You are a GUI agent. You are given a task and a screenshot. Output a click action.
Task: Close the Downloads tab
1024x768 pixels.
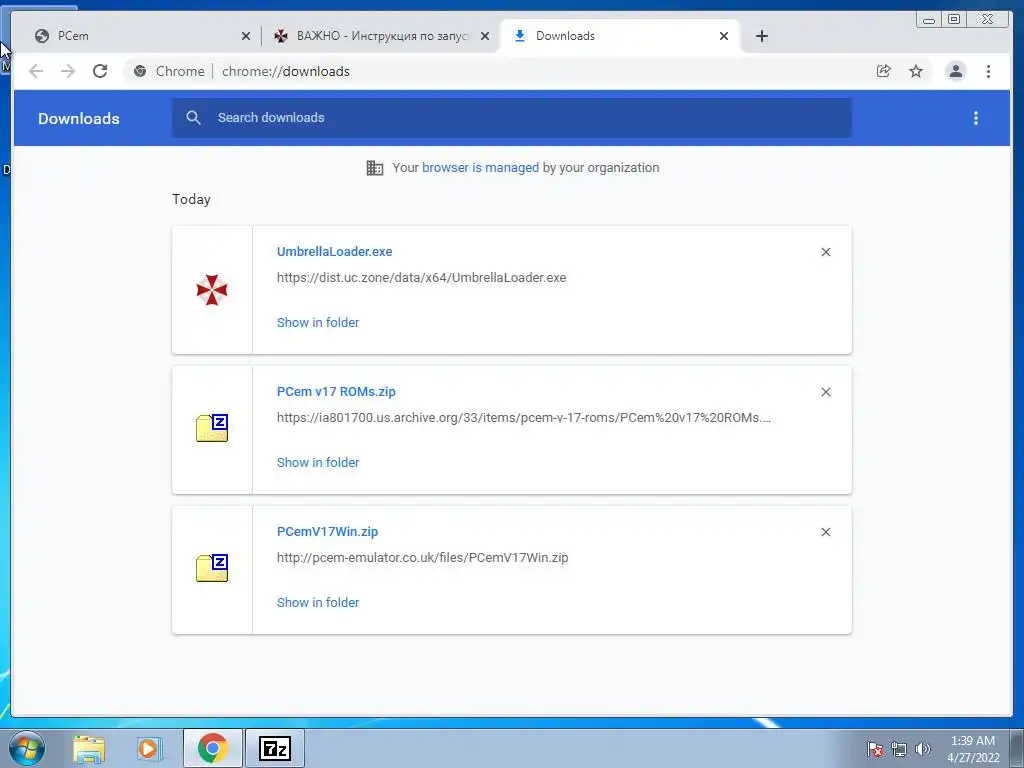(724, 36)
